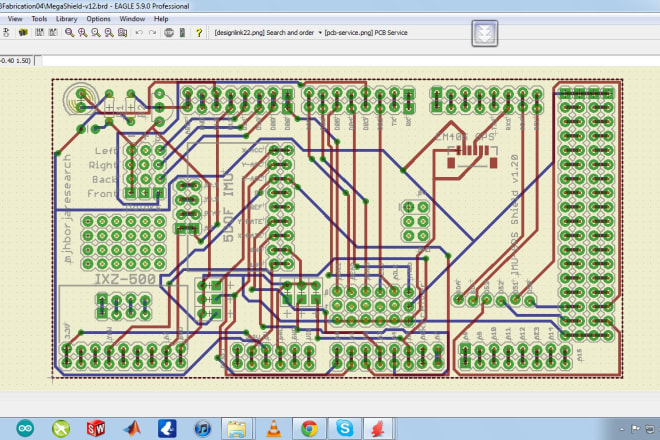The height and width of the screenshot is (440, 660).
Task: Click the Action Center flag tray icon
Action: pos(635,429)
